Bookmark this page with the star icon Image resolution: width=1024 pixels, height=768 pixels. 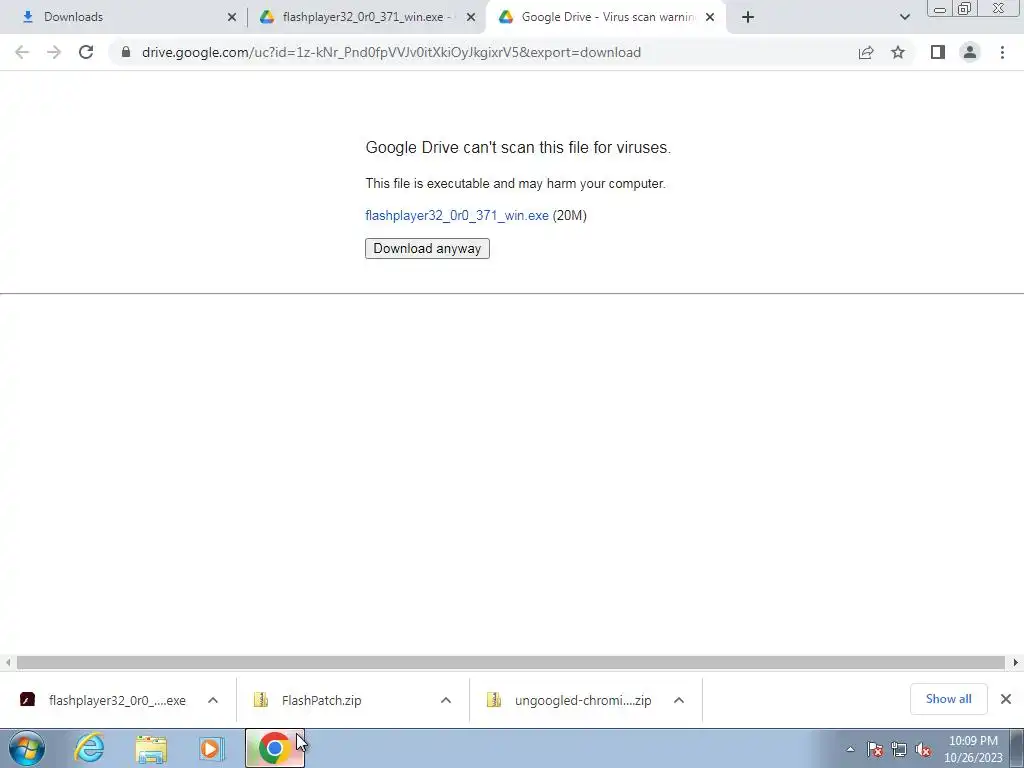click(898, 52)
